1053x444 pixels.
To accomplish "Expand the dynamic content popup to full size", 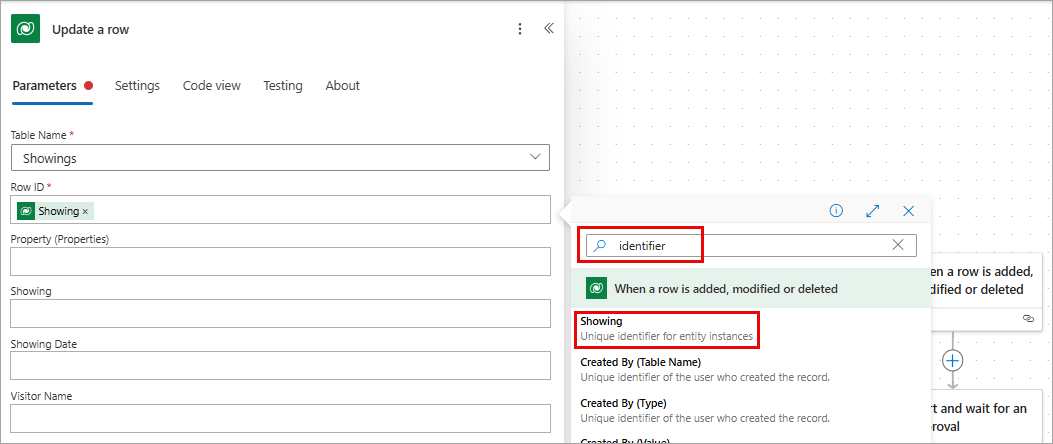I will (872, 211).
